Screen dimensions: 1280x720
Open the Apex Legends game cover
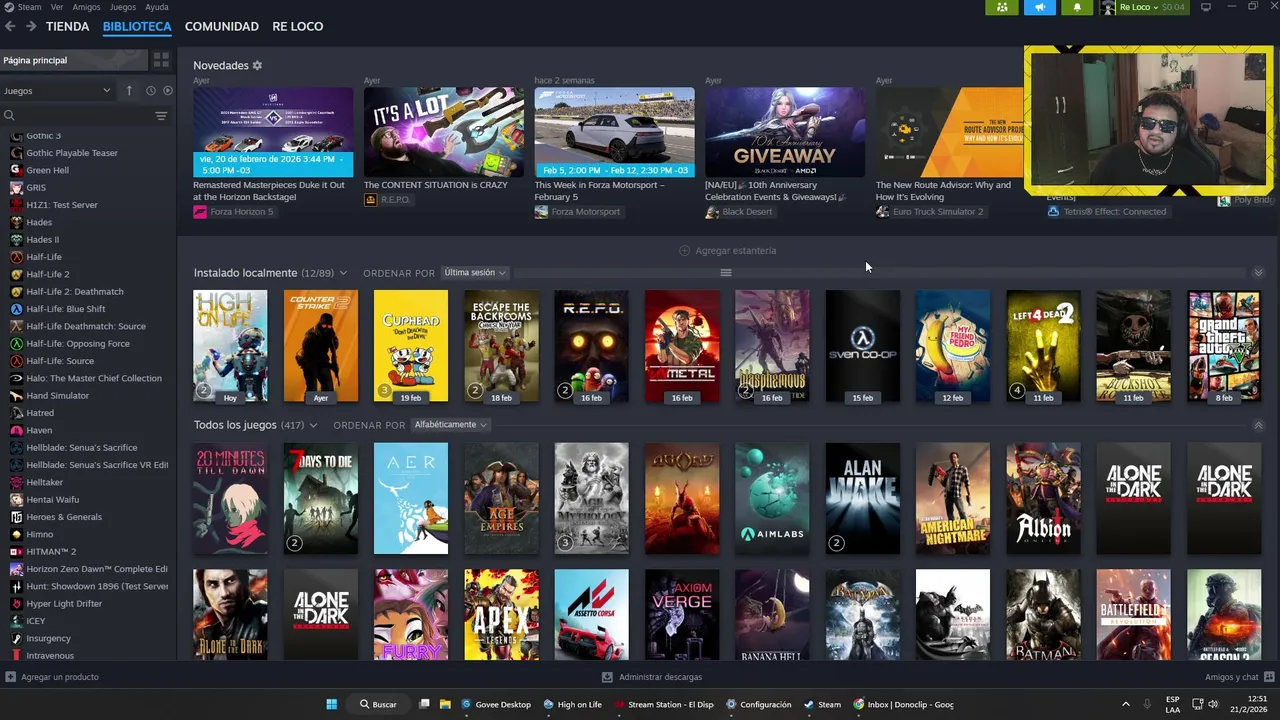pyautogui.click(x=501, y=615)
